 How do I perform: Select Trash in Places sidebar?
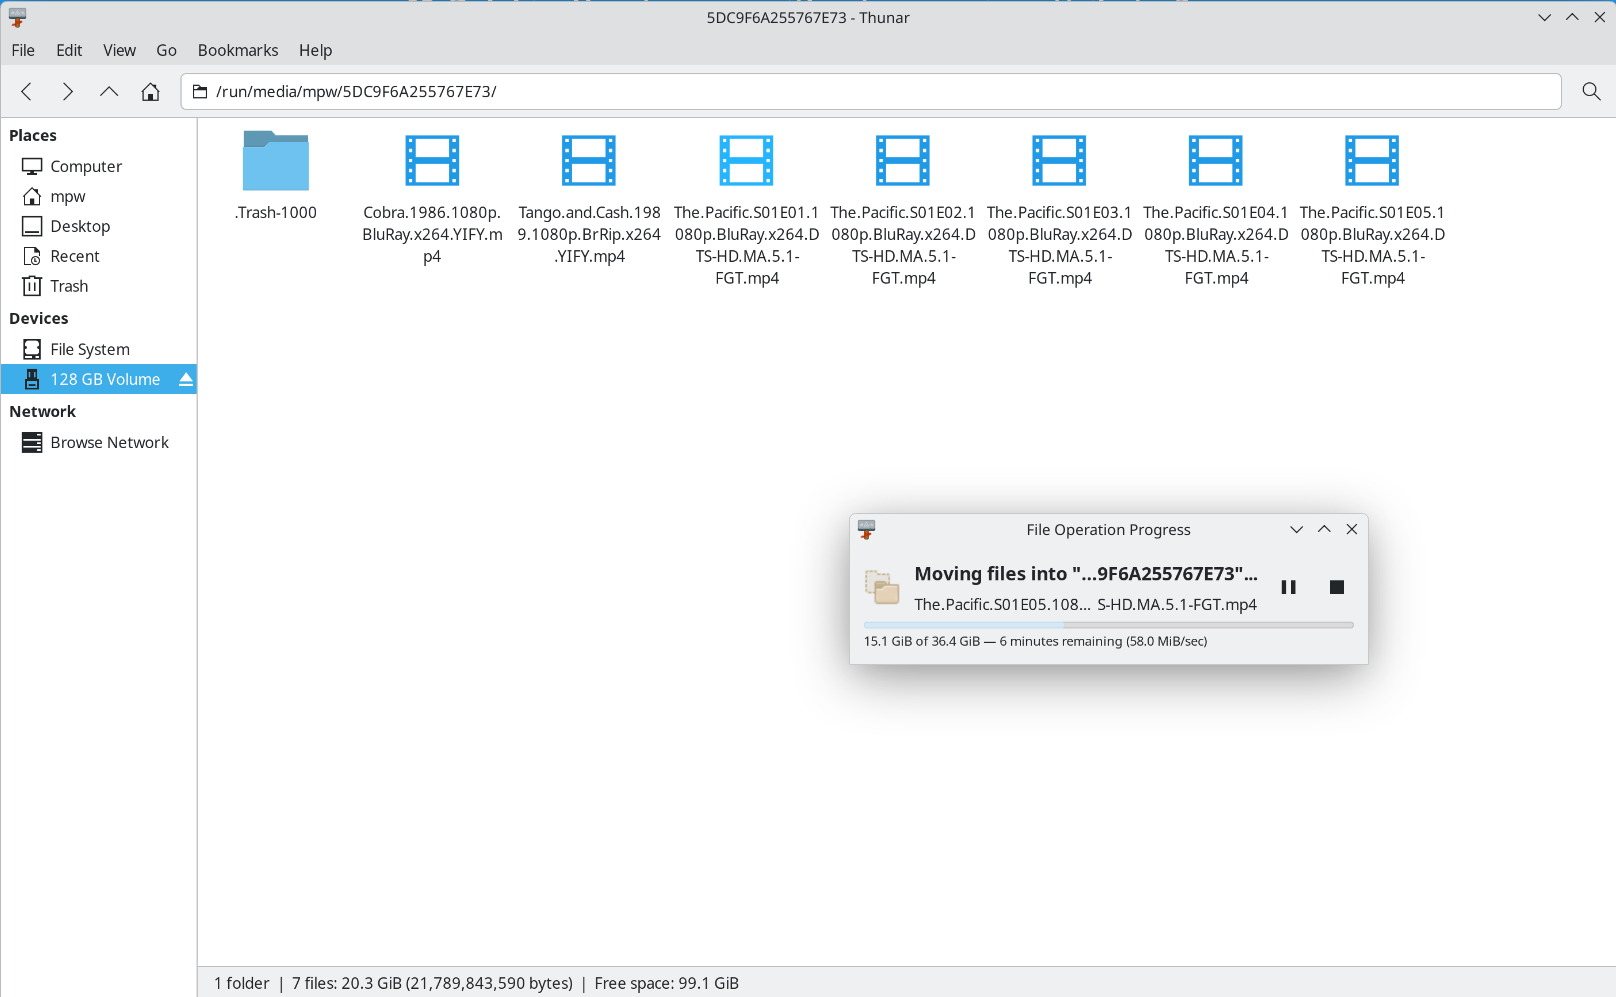pos(69,286)
